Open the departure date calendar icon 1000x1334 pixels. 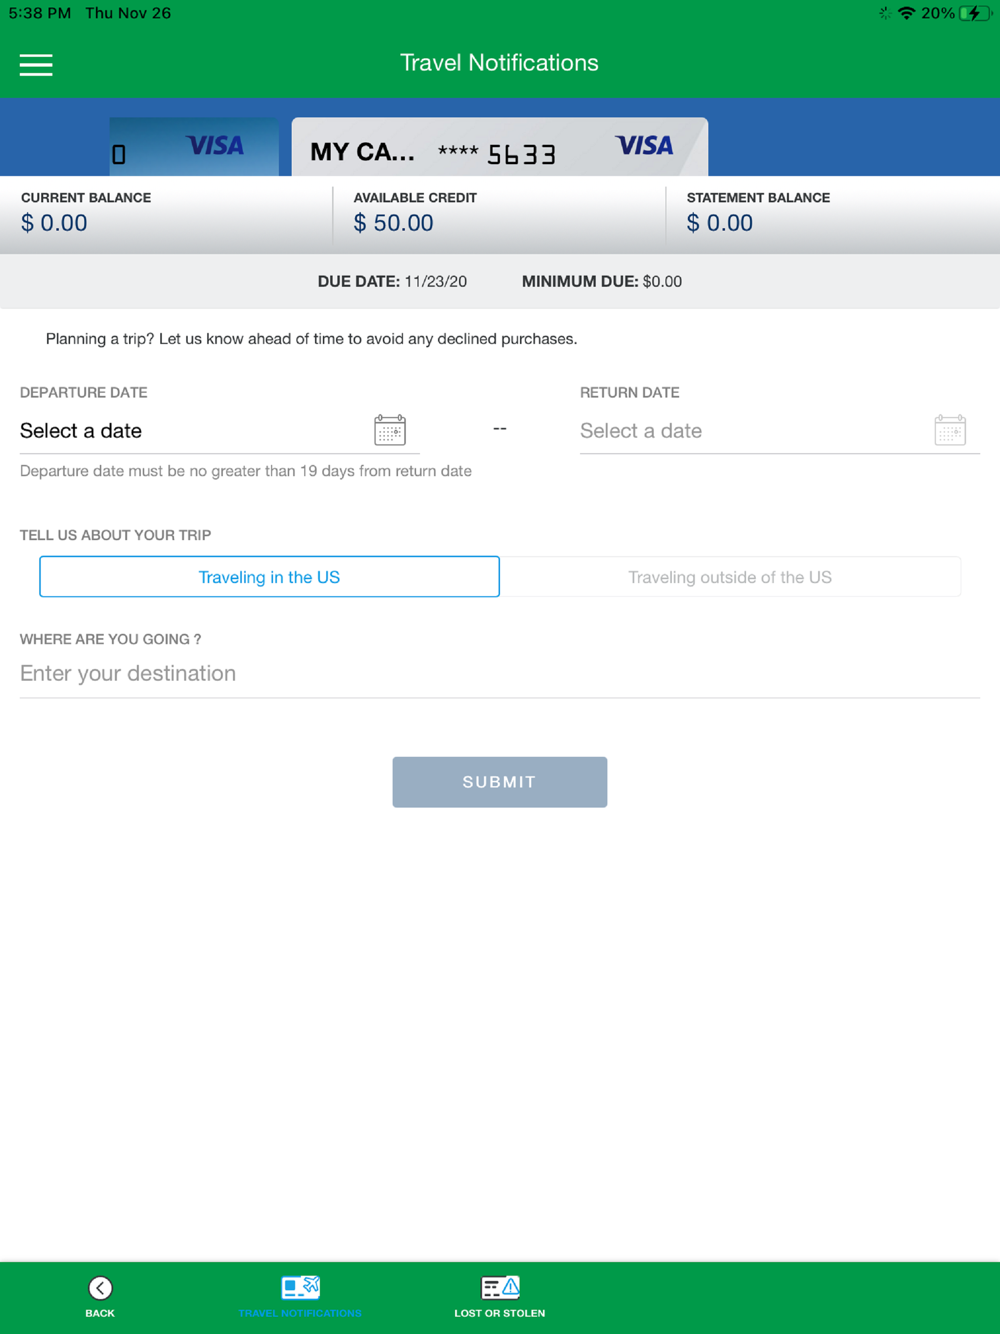pyautogui.click(x=390, y=430)
